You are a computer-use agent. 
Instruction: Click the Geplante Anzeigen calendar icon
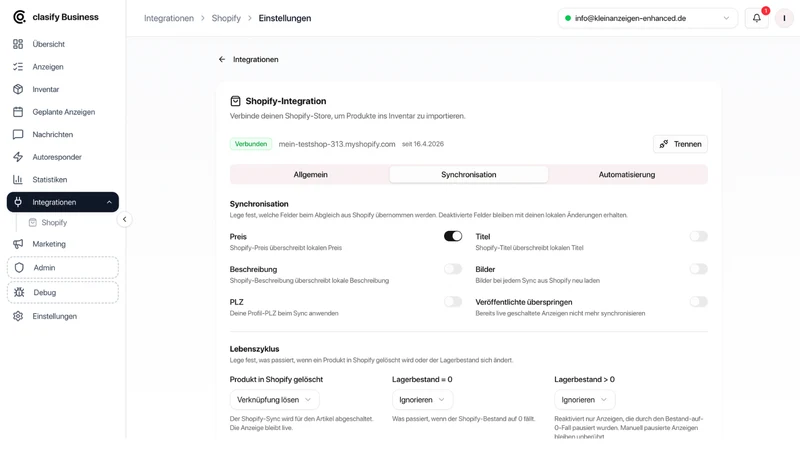(18, 112)
